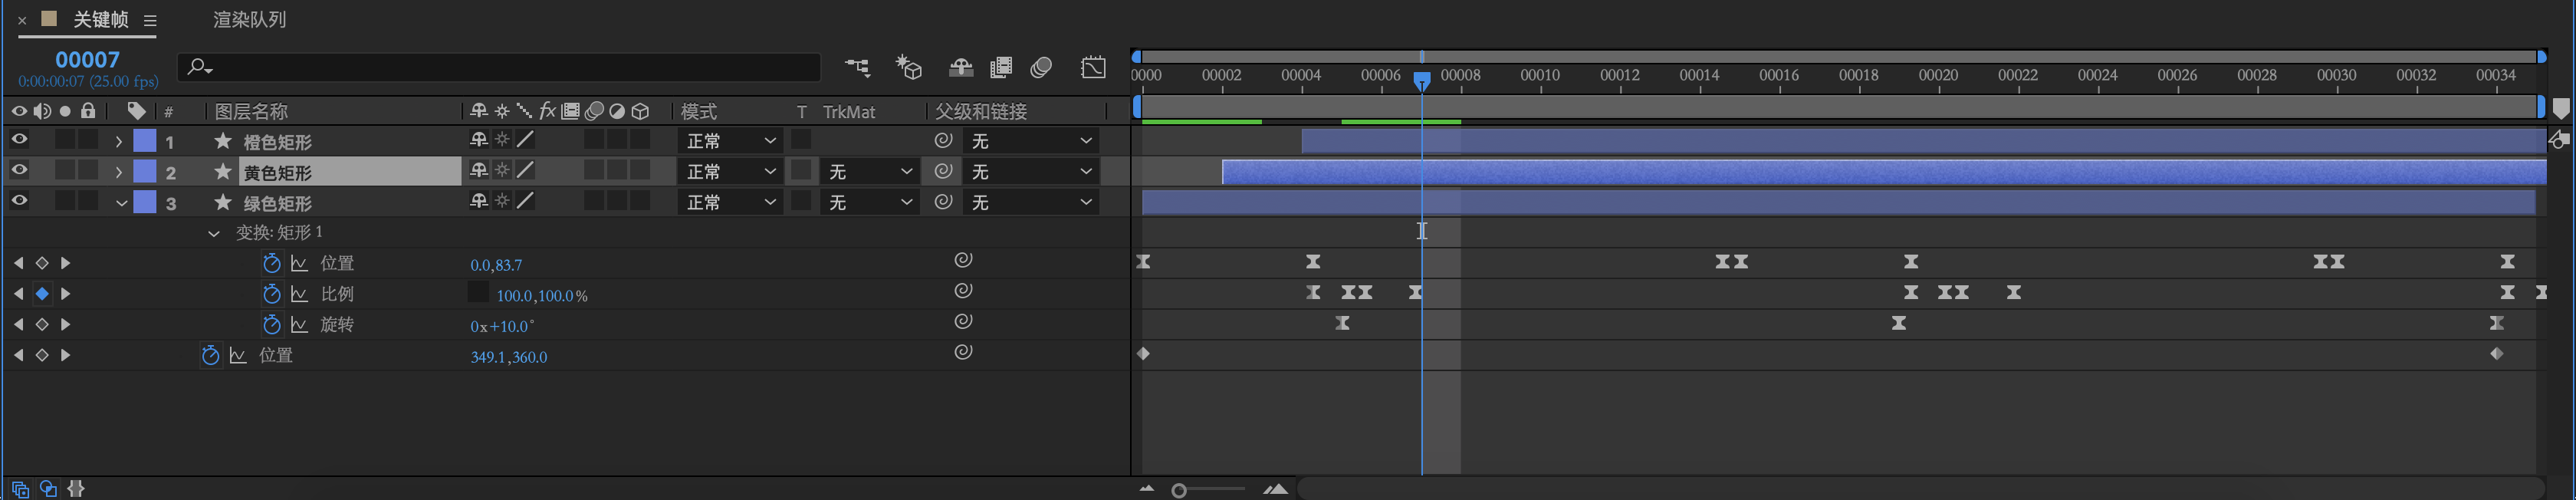Screen dimensions: 2576x500
Task: Click the timeline zoom slider handle
Action: (x=1180, y=490)
